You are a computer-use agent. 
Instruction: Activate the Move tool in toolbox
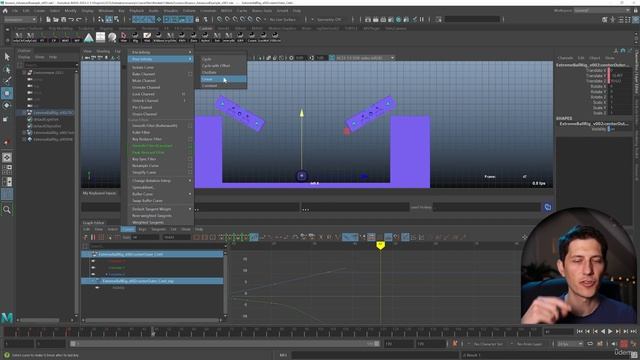tap(7, 93)
